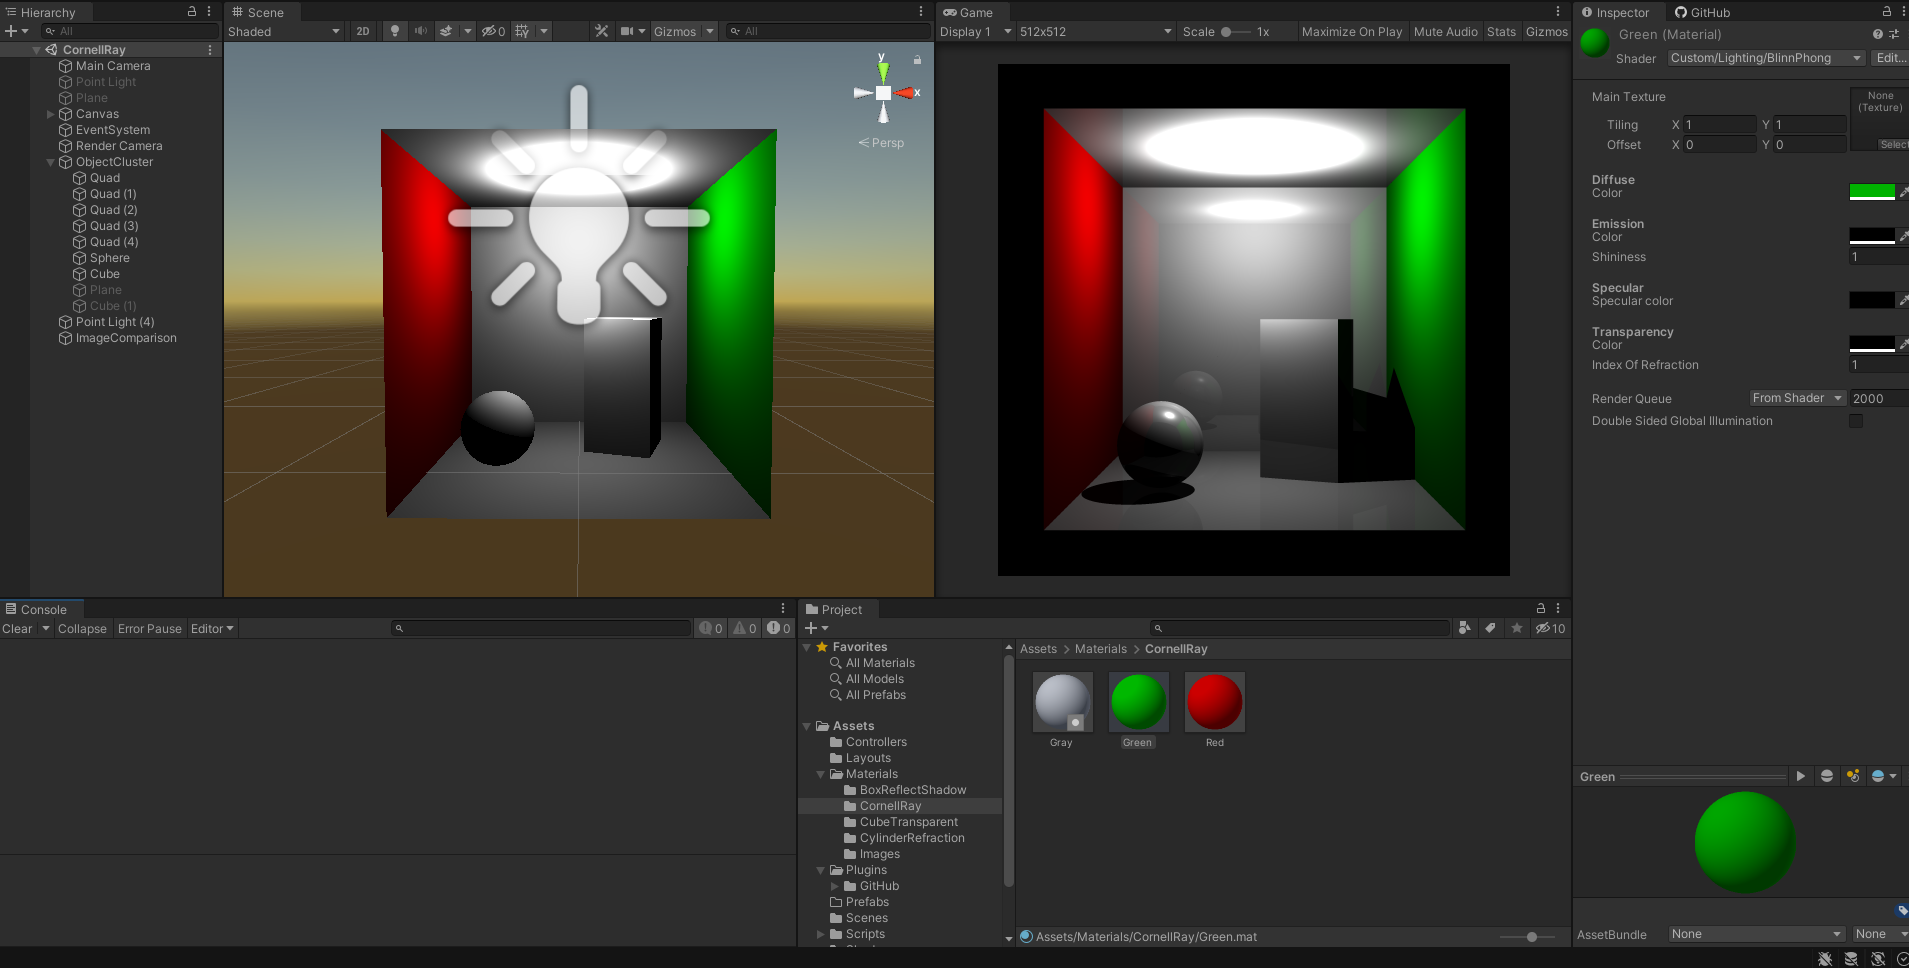Switch to the Console tab

[41, 609]
